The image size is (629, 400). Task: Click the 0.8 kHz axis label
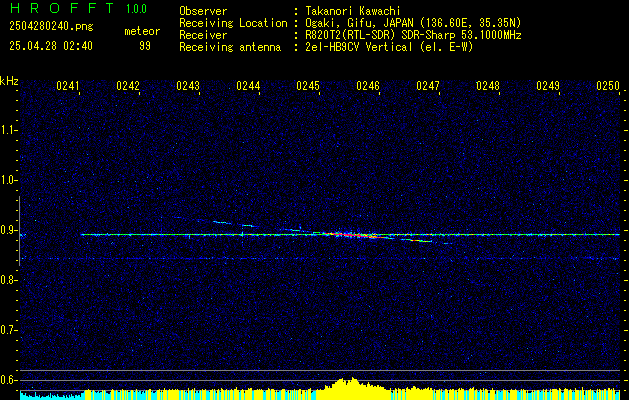coord(8,280)
